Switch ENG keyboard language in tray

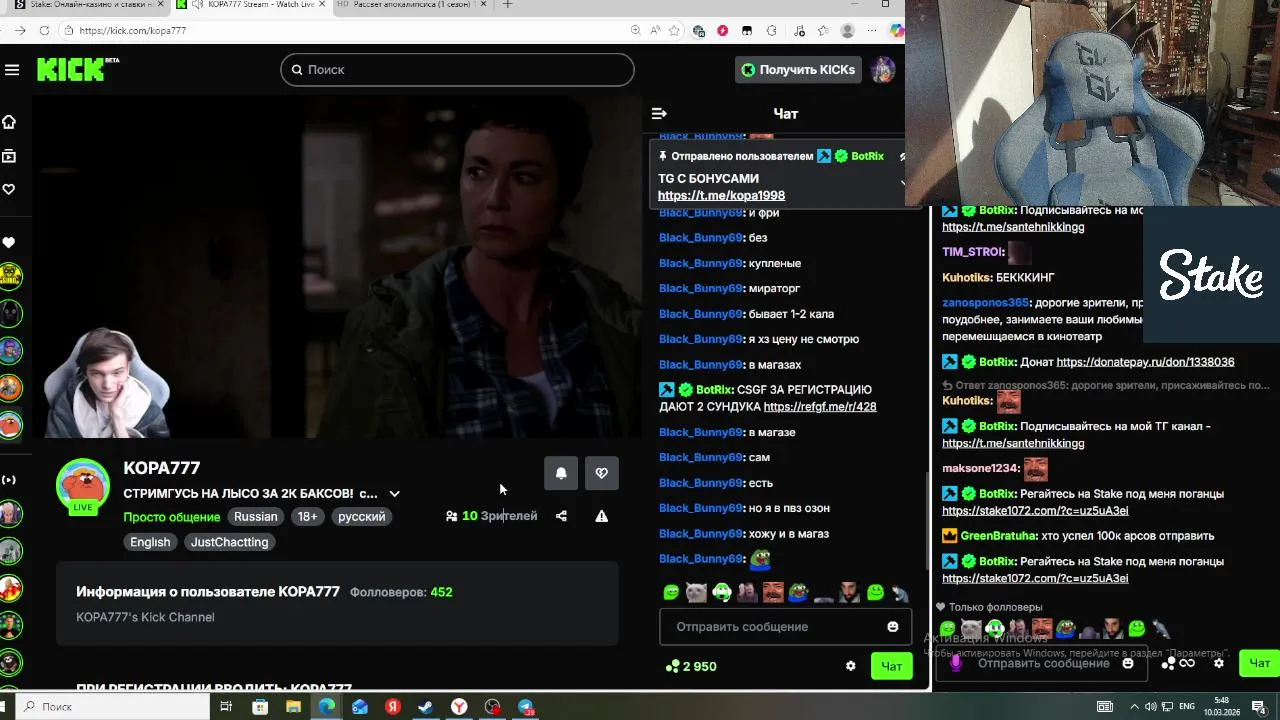(x=1187, y=707)
